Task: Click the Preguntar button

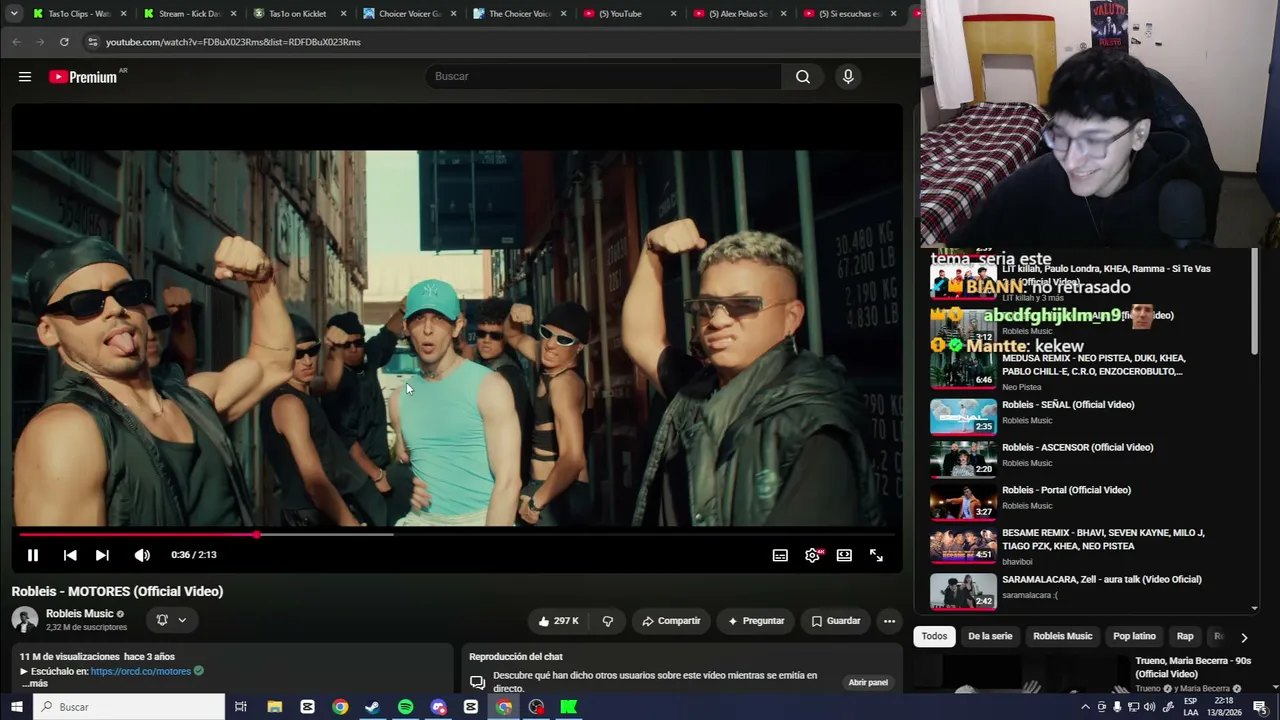Action: click(756, 621)
